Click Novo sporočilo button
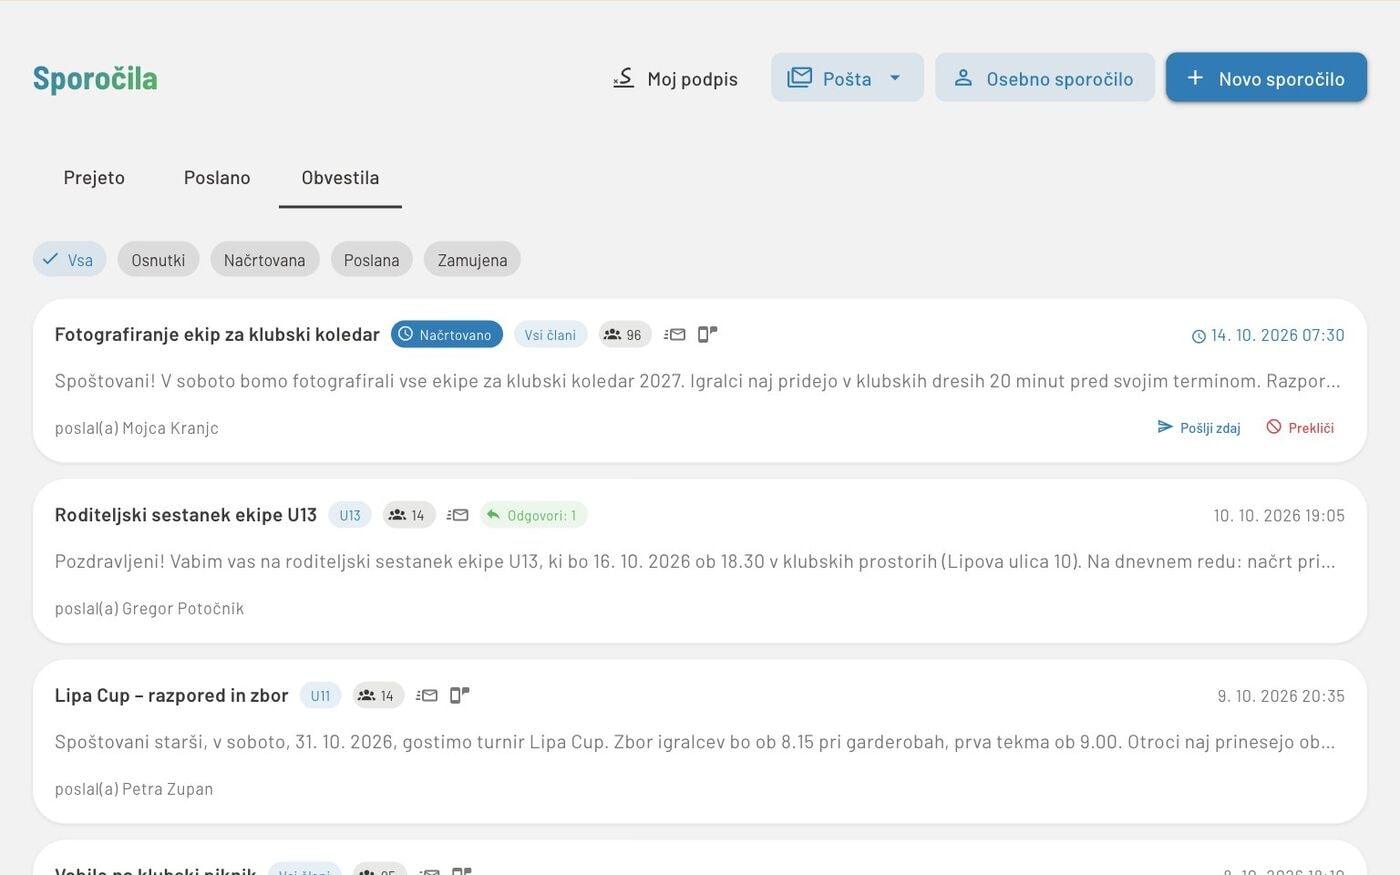1400x875 pixels. (x=1266, y=78)
